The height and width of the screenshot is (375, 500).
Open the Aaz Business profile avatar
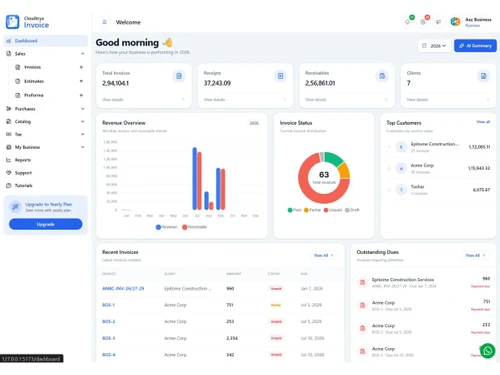(455, 22)
